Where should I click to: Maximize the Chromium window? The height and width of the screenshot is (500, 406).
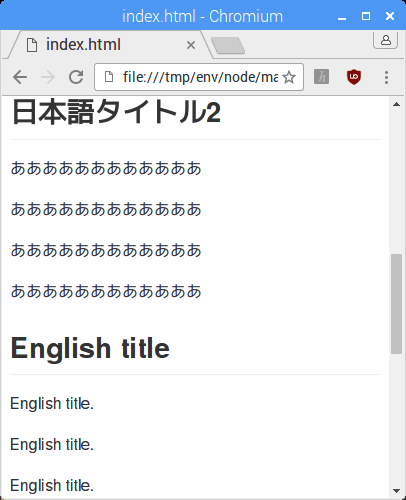click(366, 16)
